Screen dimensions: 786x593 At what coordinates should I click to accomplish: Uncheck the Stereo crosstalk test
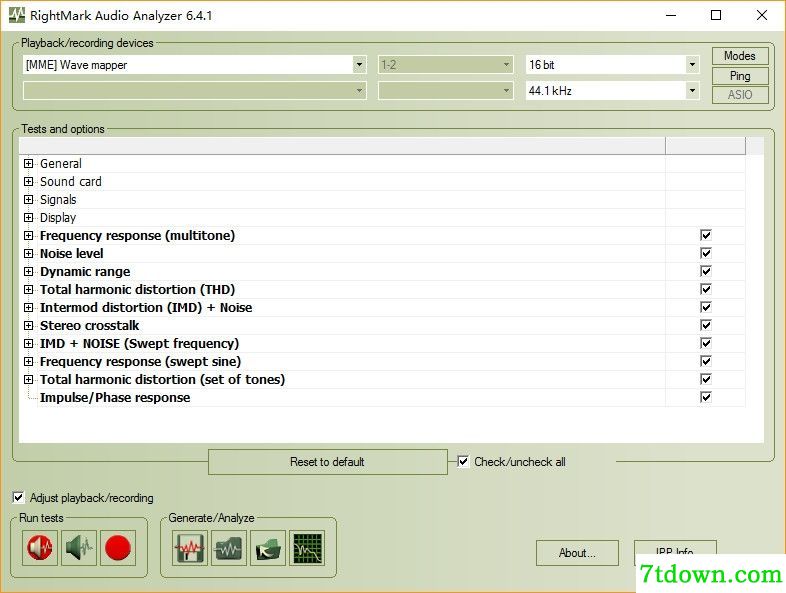tap(706, 325)
